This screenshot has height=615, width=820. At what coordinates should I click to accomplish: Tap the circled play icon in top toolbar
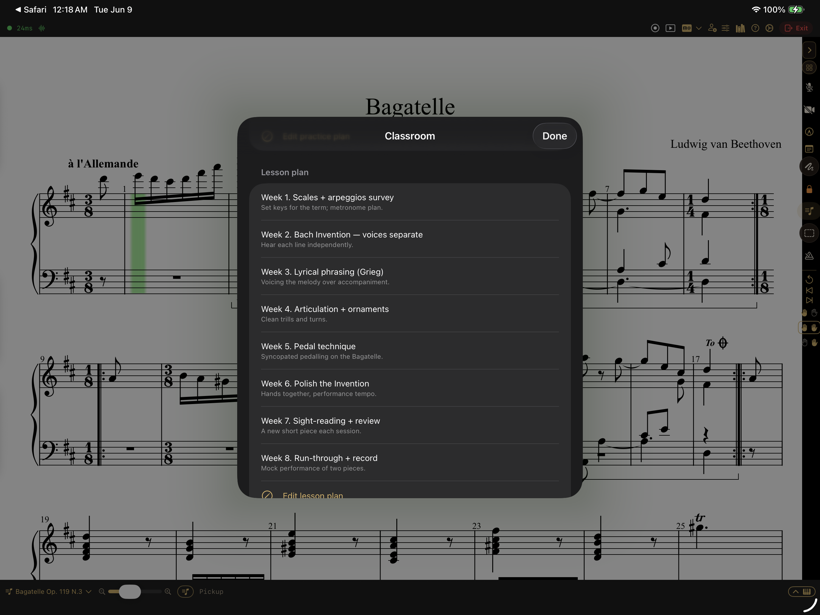(769, 28)
